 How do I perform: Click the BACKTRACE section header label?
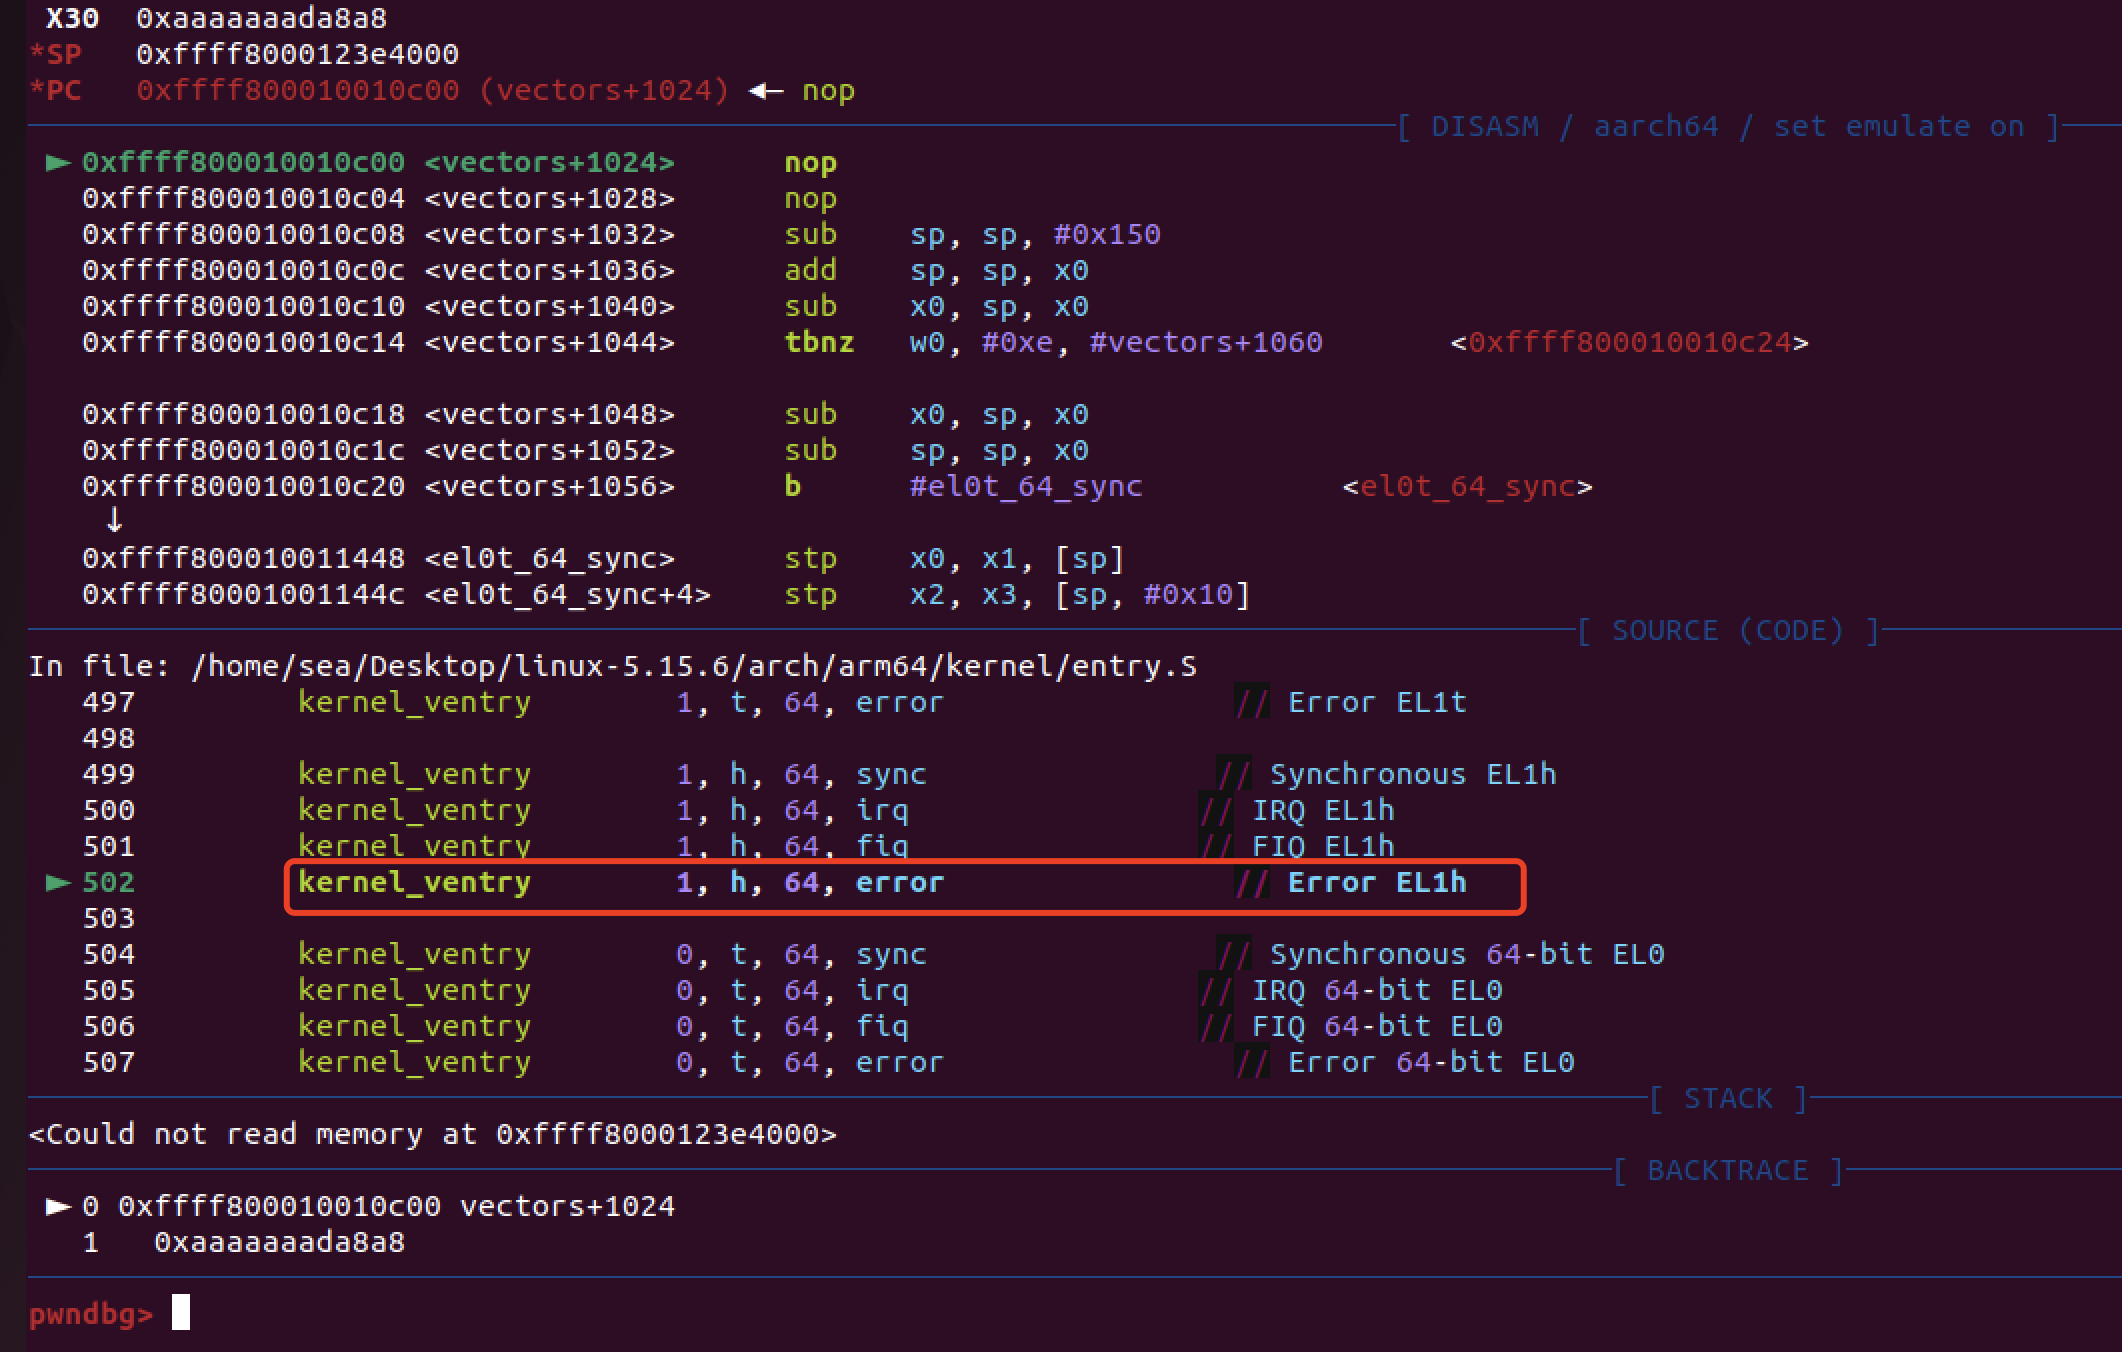click(1728, 1171)
